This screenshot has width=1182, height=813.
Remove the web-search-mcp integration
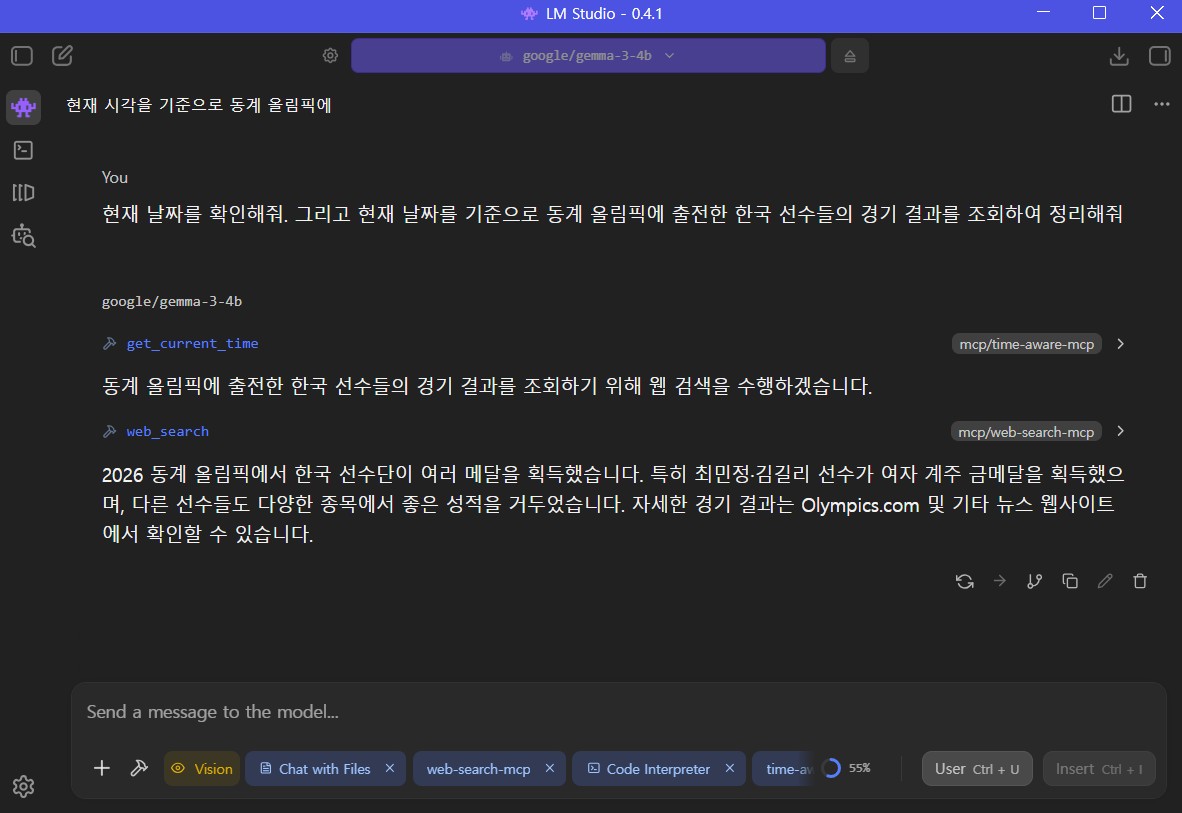click(x=550, y=769)
